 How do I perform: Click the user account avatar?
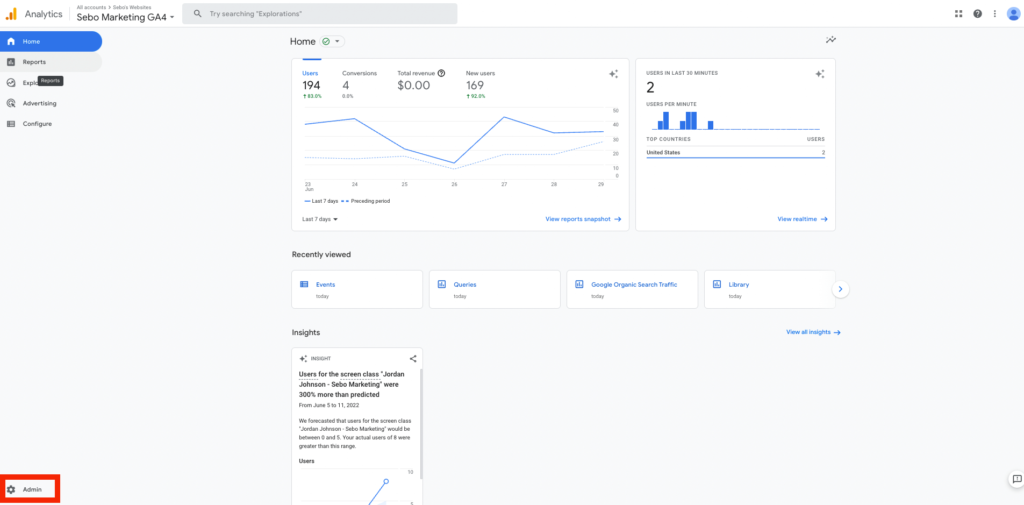(1014, 14)
